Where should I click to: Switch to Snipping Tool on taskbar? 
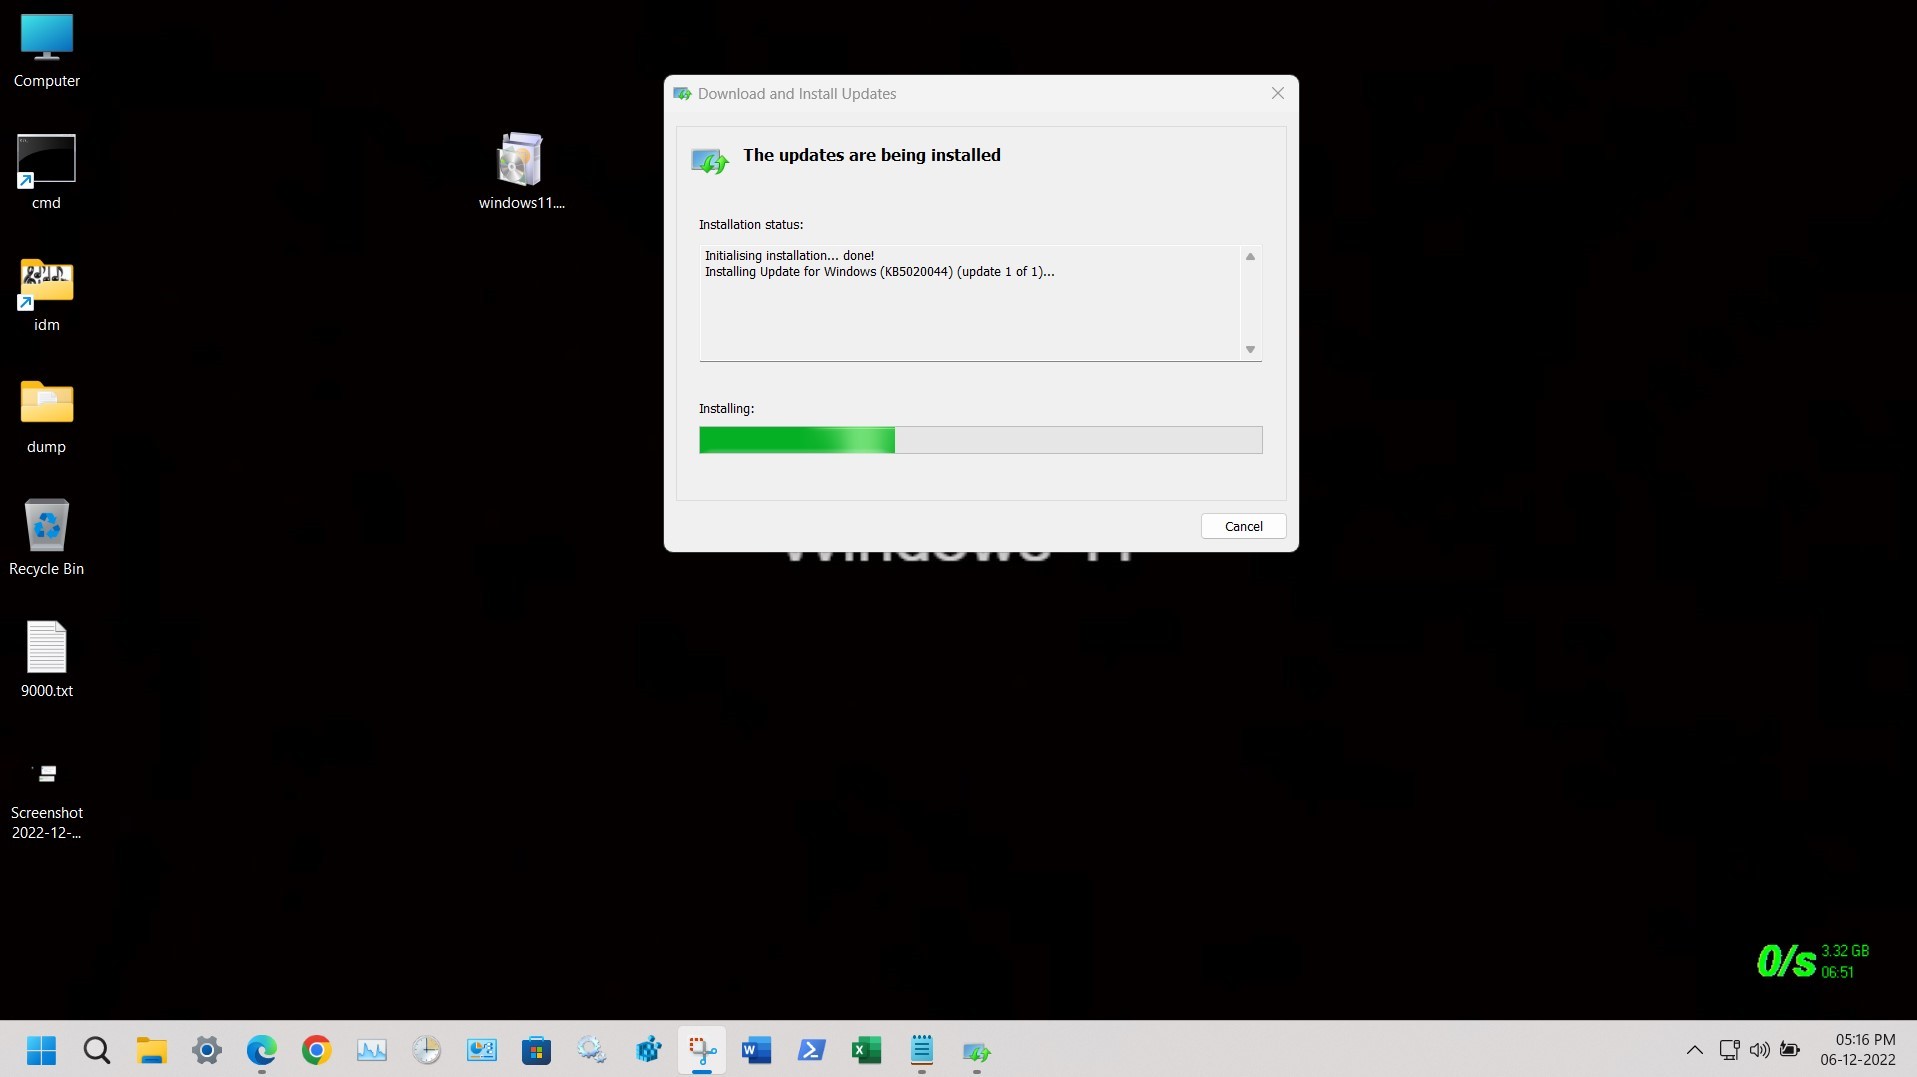pyautogui.click(x=702, y=1050)
